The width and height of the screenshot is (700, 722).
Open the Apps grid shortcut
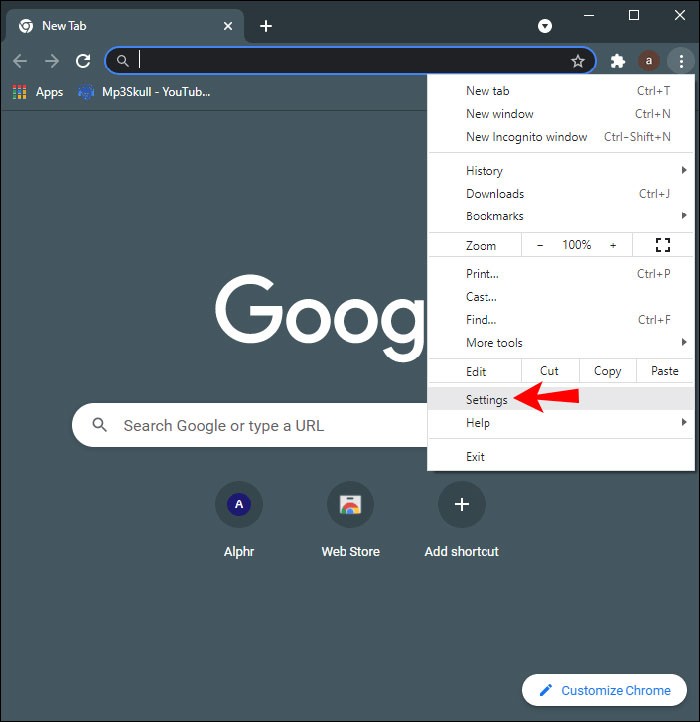point(37,92)
